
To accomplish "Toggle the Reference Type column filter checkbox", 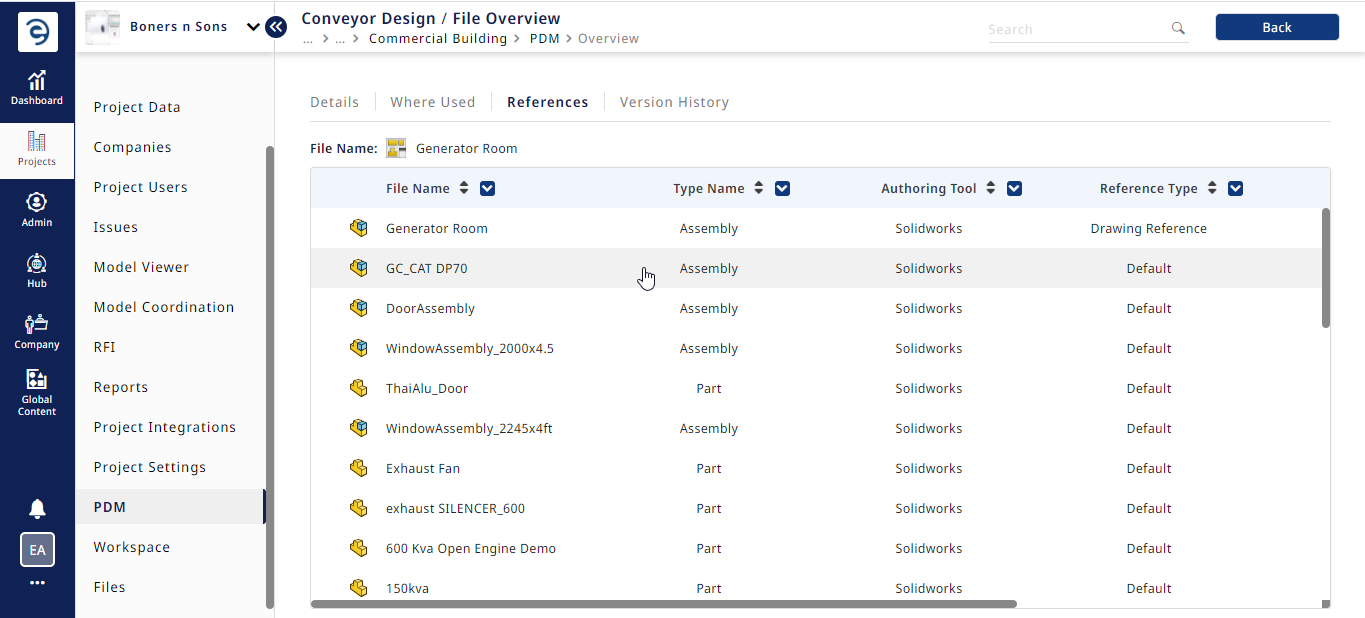I will (x=1235, y=188).
